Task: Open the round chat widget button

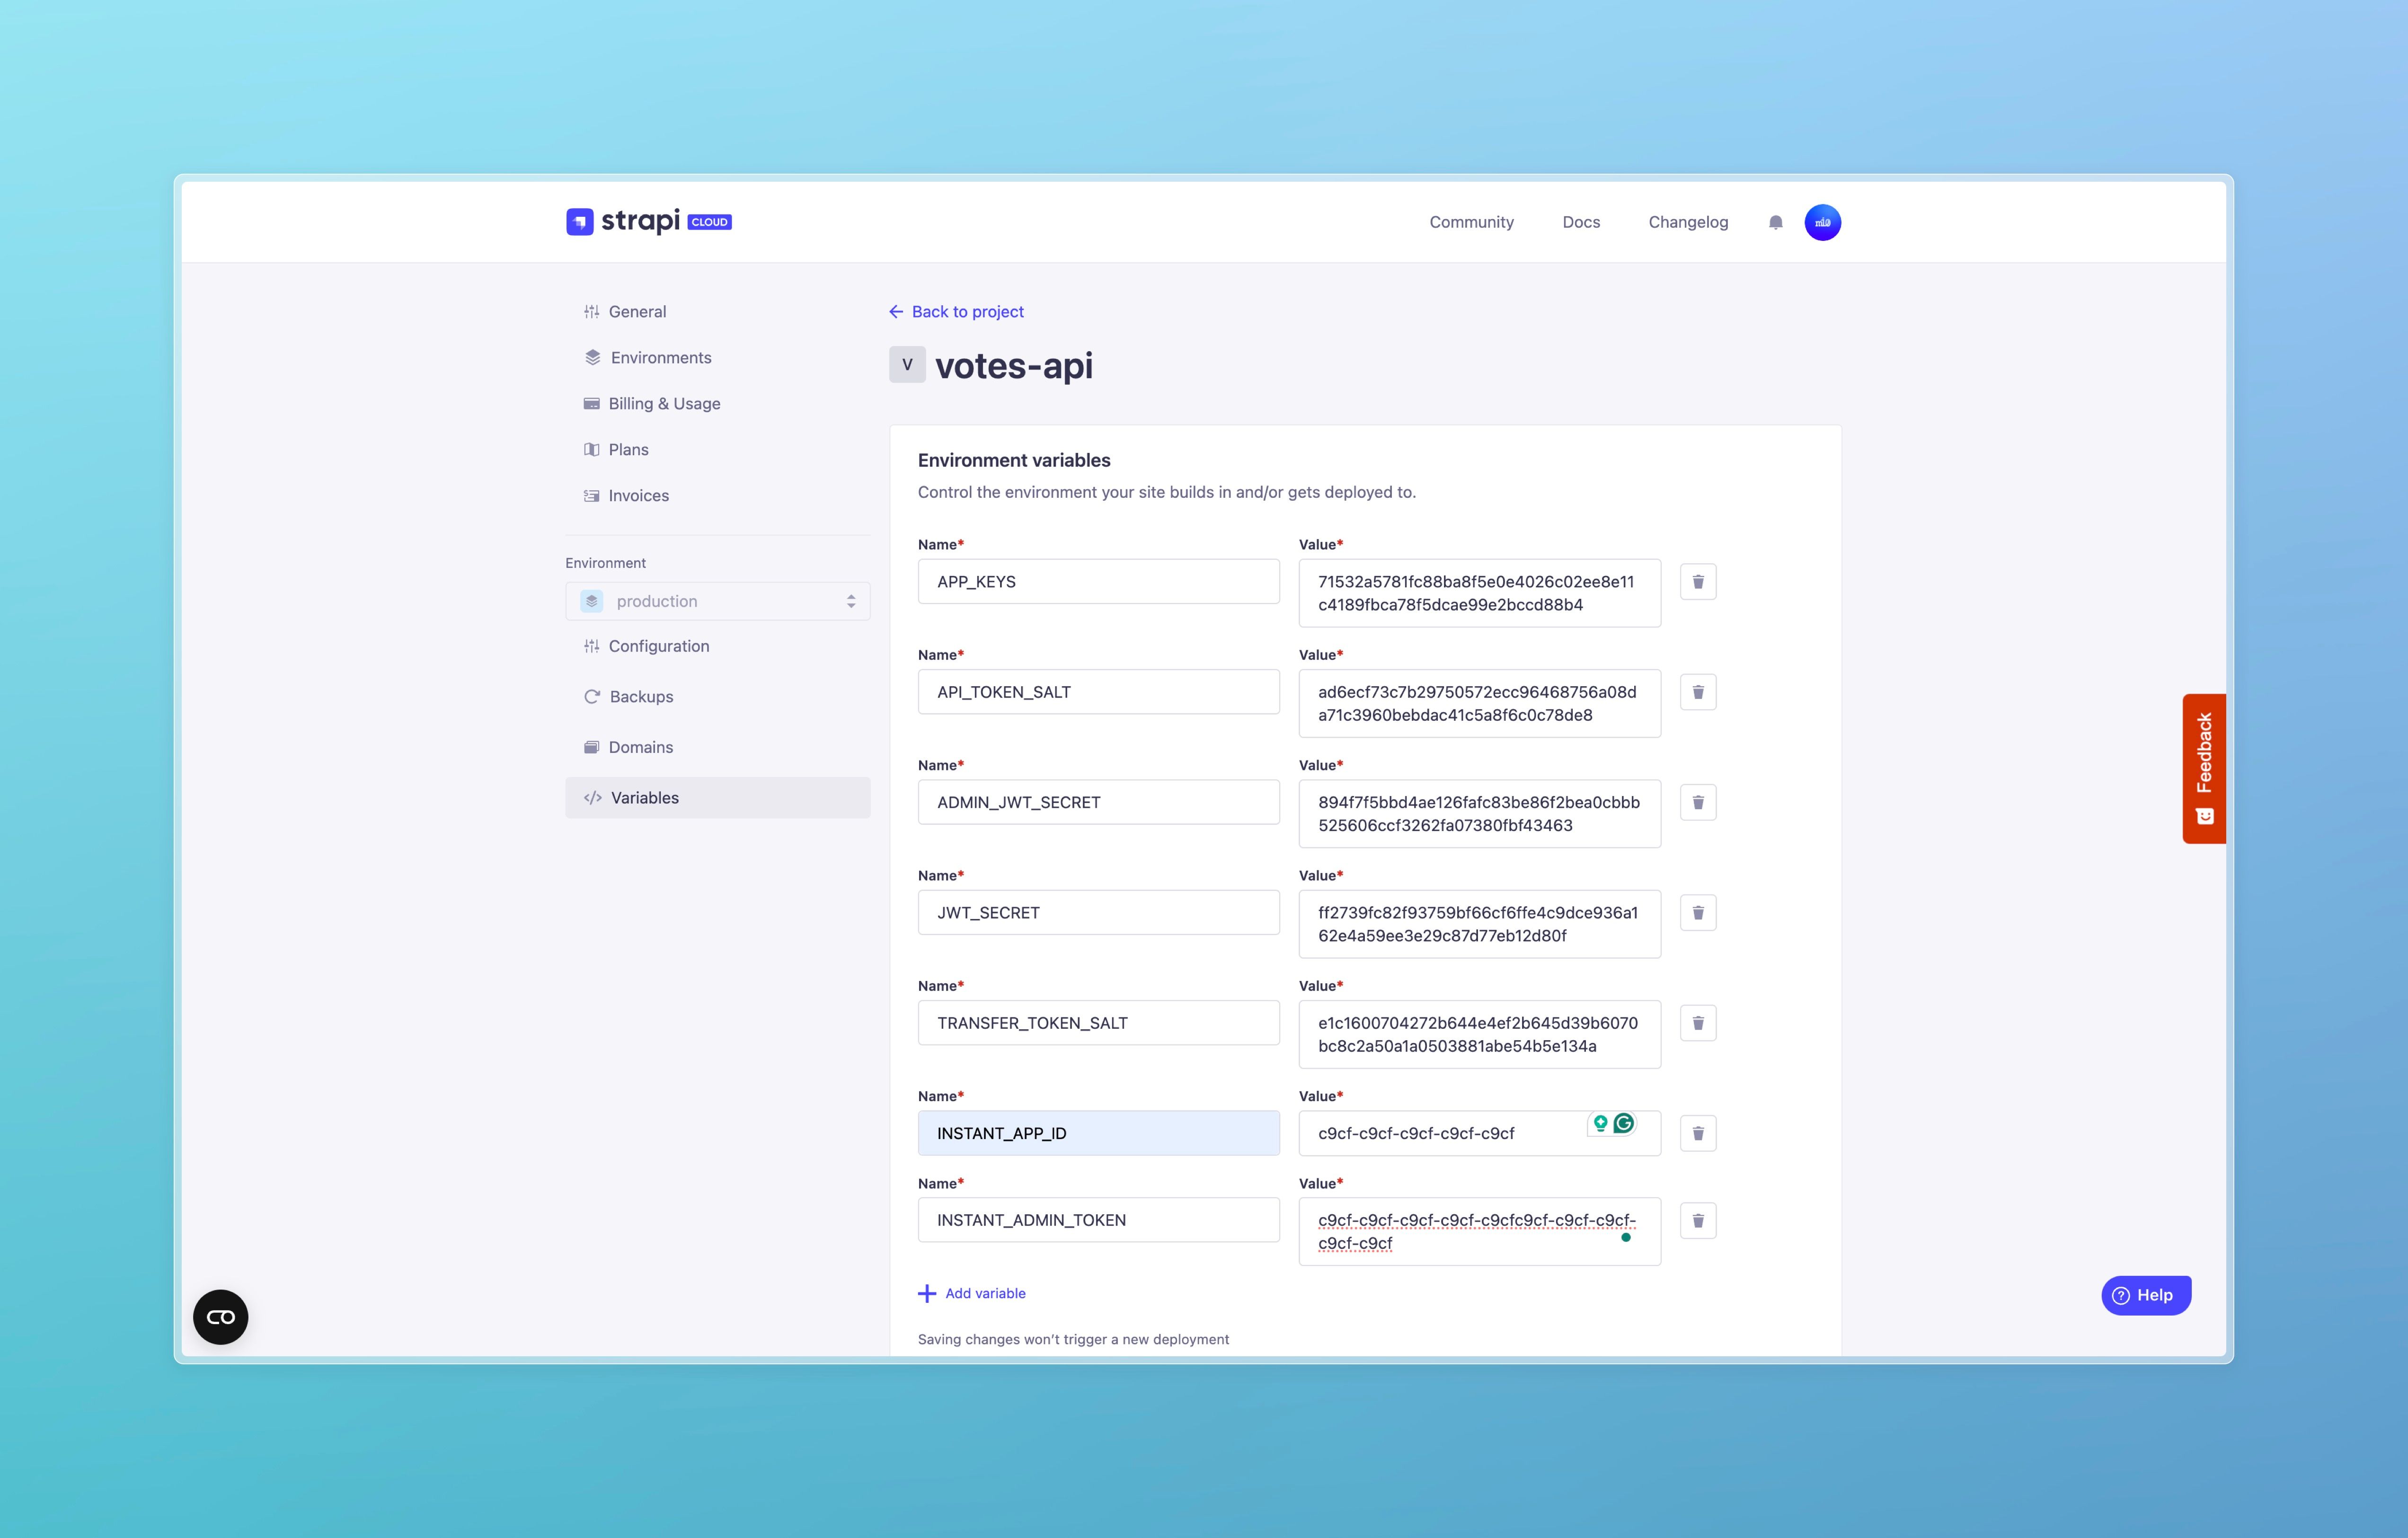Action: pos(220,1317)
